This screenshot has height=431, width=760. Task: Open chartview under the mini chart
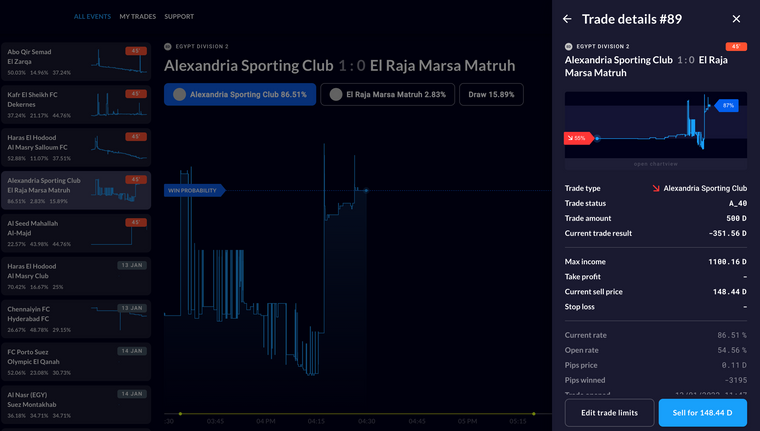[655, 164]
